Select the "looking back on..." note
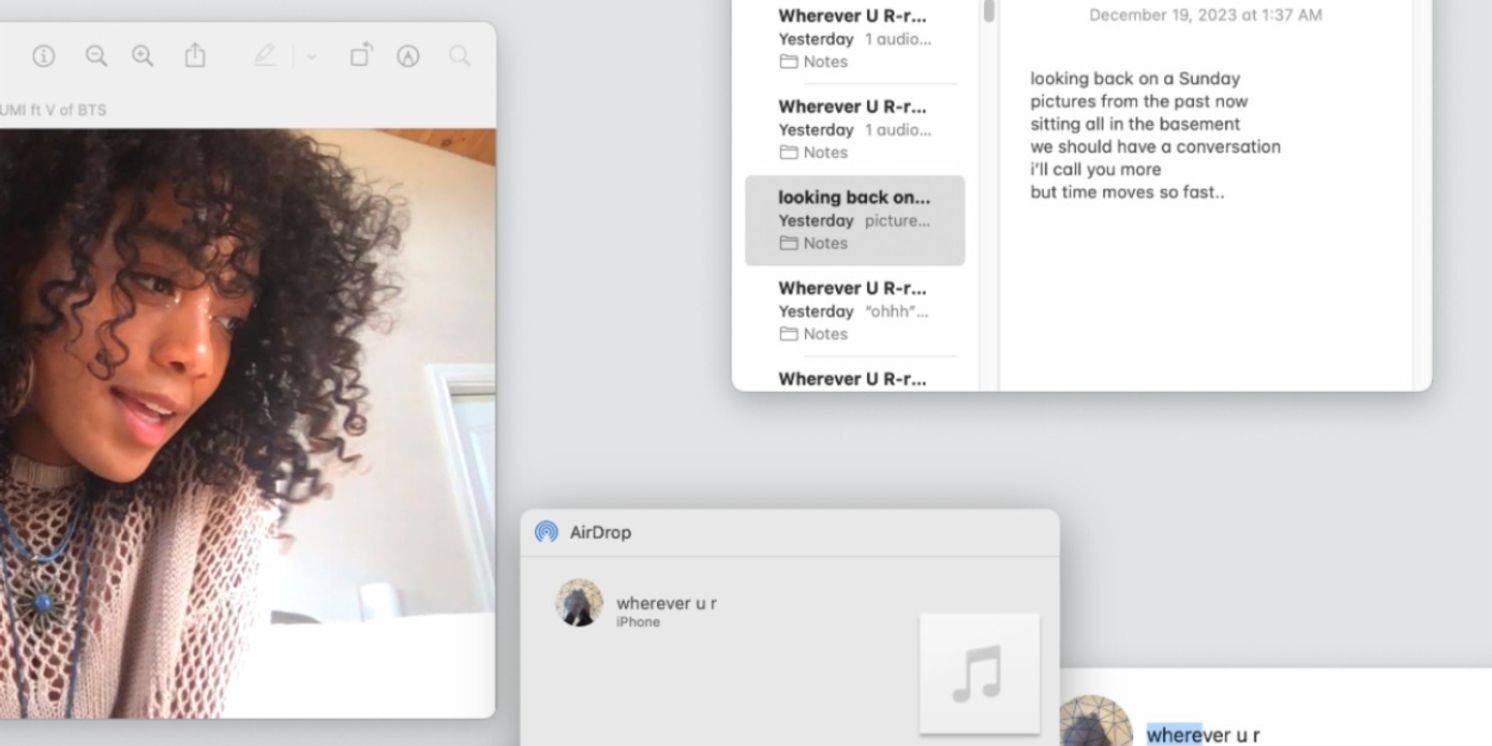The height and width of the screenshot is (746, 1492). click(x=854, y=220)
